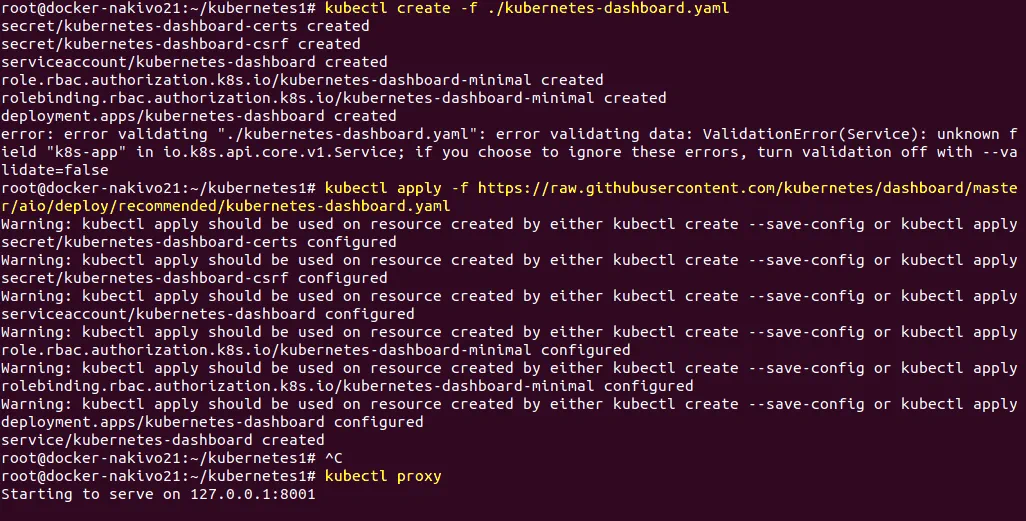Click the 'secret/kubernetes-dashboard-certs created' output line
This screenshot has width=1026, height=521.
(x=185, y=26)
